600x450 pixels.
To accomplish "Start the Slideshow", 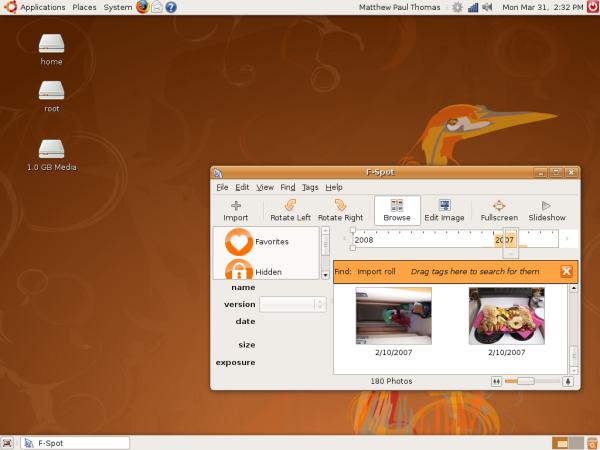I will pos(547,206).
